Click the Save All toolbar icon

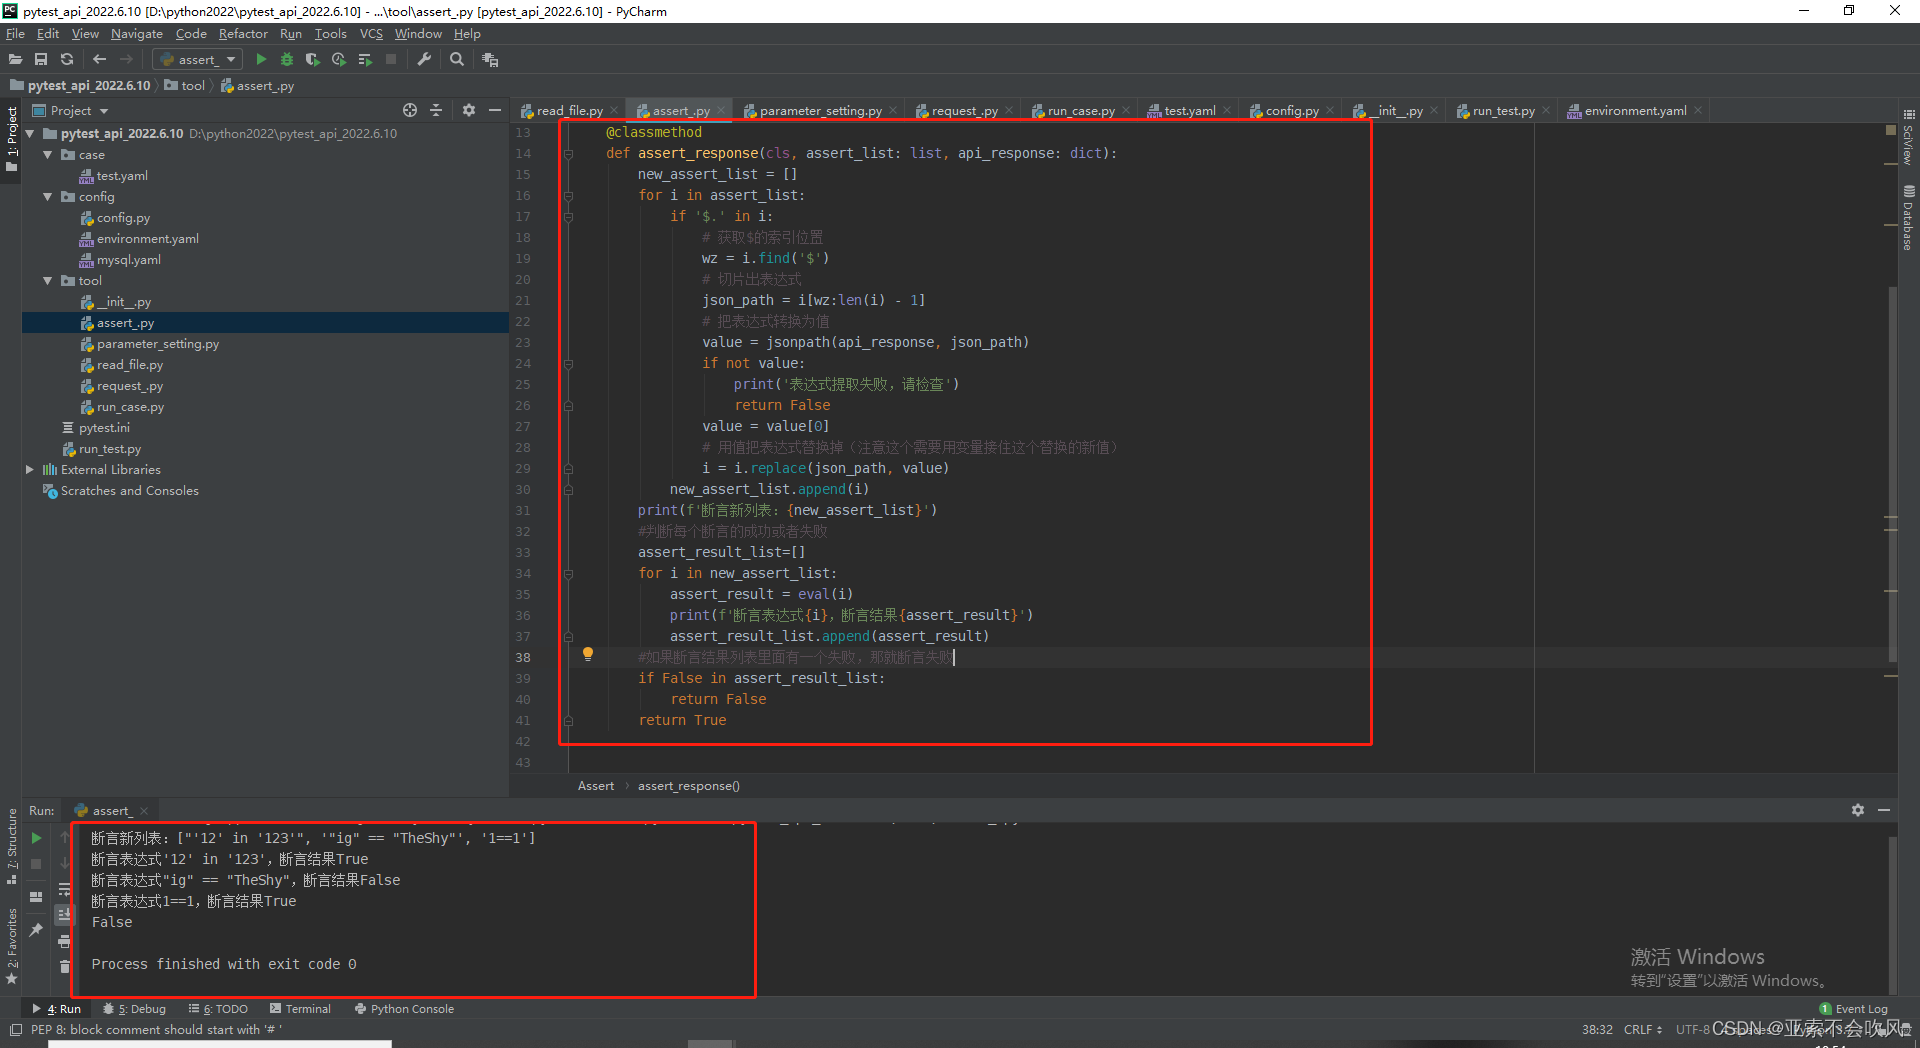coord(41,59)
